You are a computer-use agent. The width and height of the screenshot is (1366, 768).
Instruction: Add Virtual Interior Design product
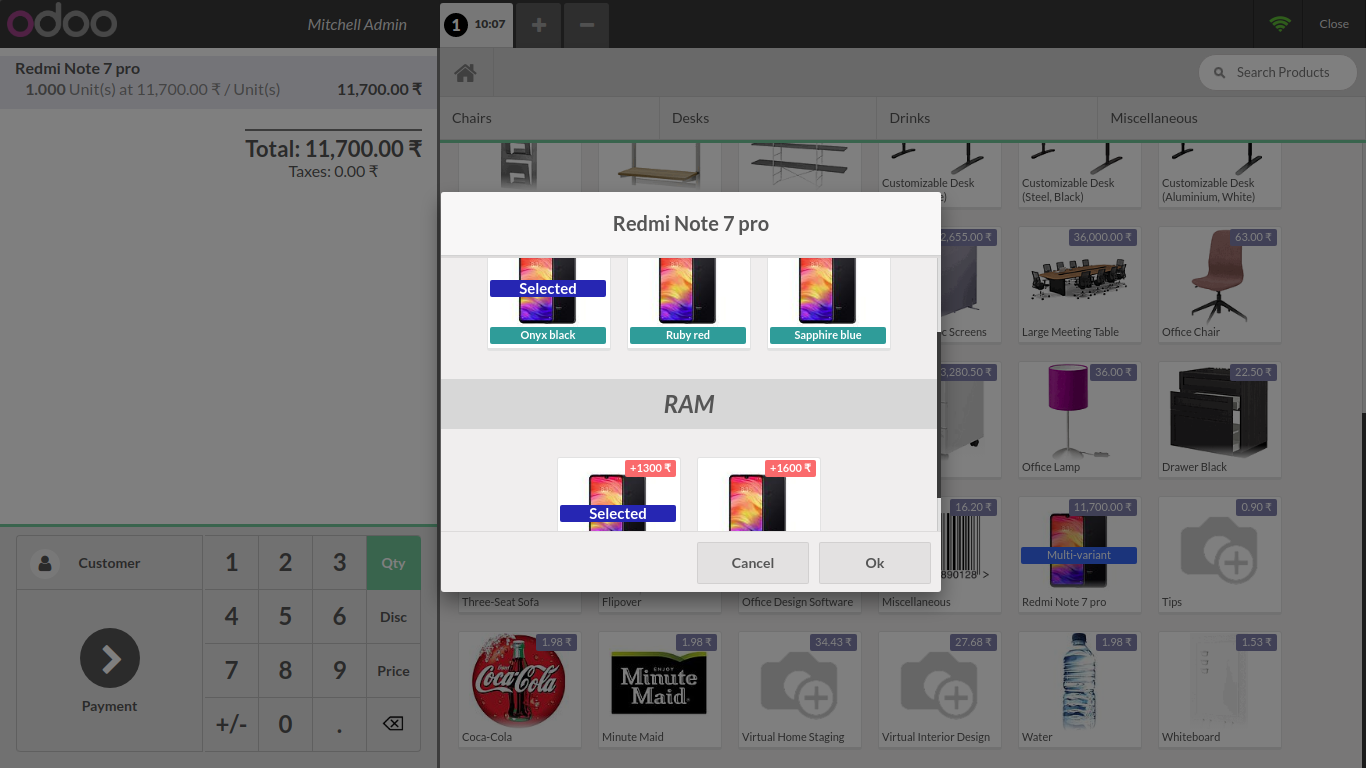tap(940, 689)
